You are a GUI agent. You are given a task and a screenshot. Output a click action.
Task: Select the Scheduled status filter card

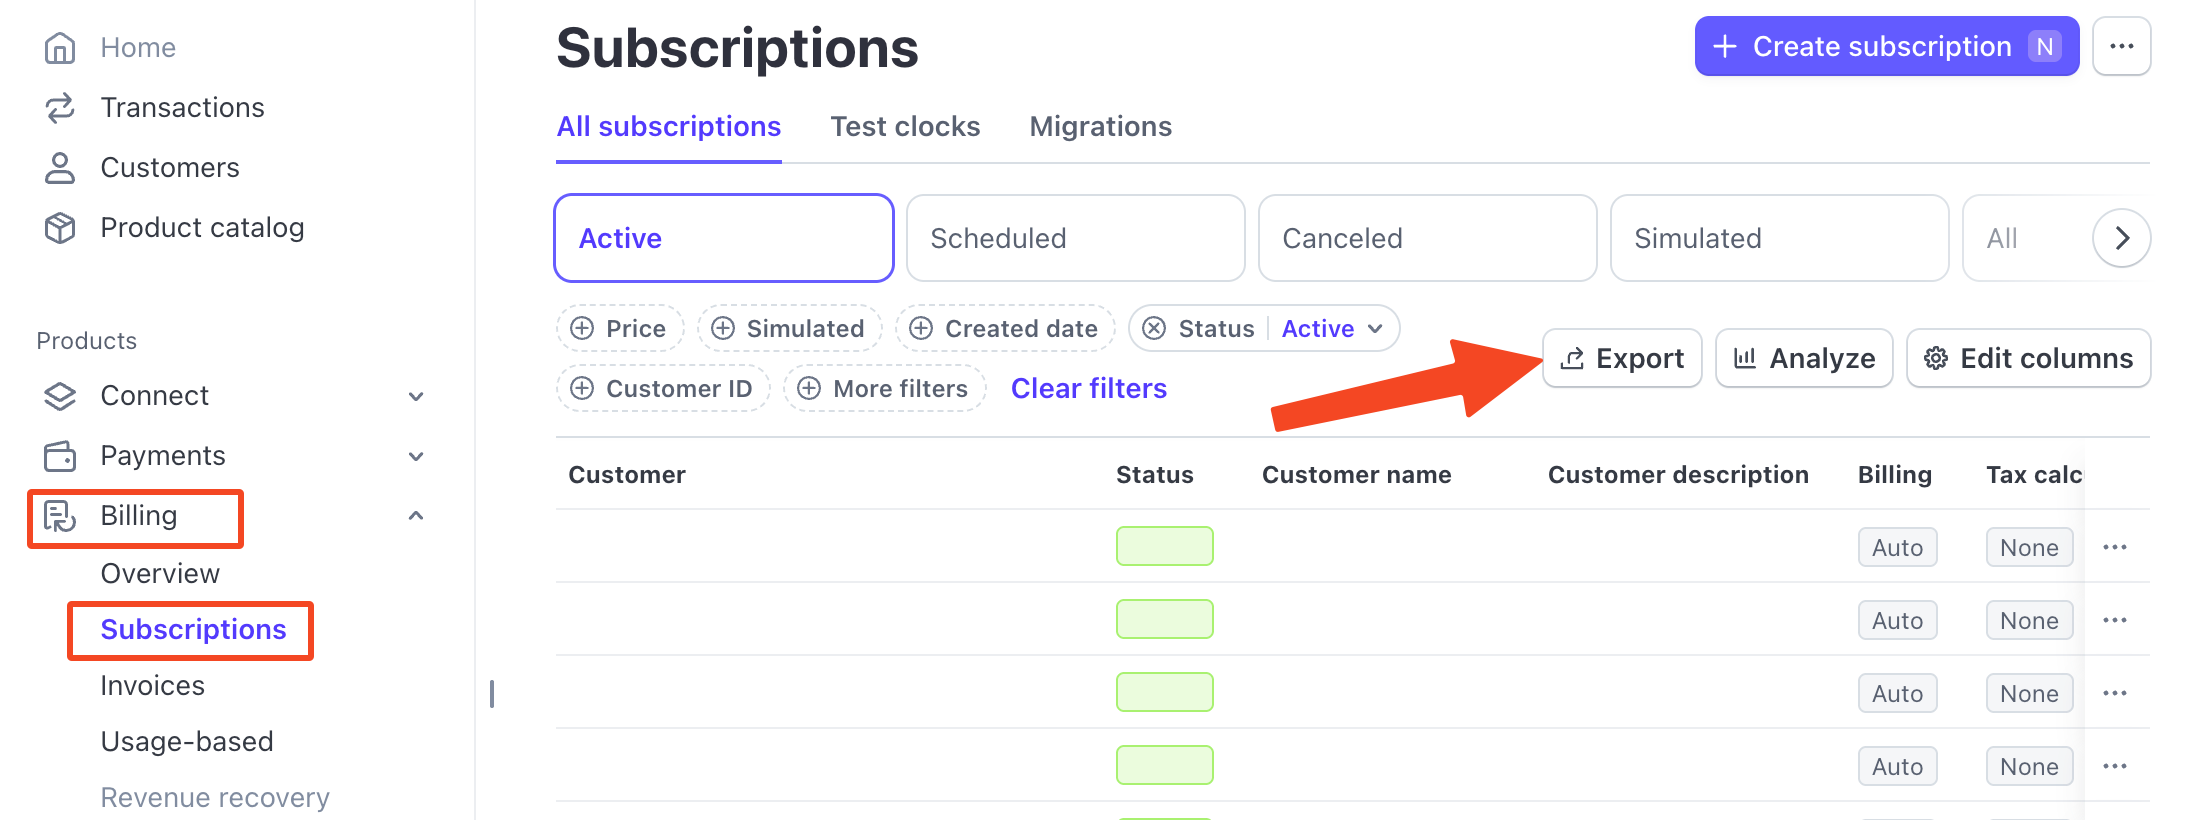pos(1075,238)
